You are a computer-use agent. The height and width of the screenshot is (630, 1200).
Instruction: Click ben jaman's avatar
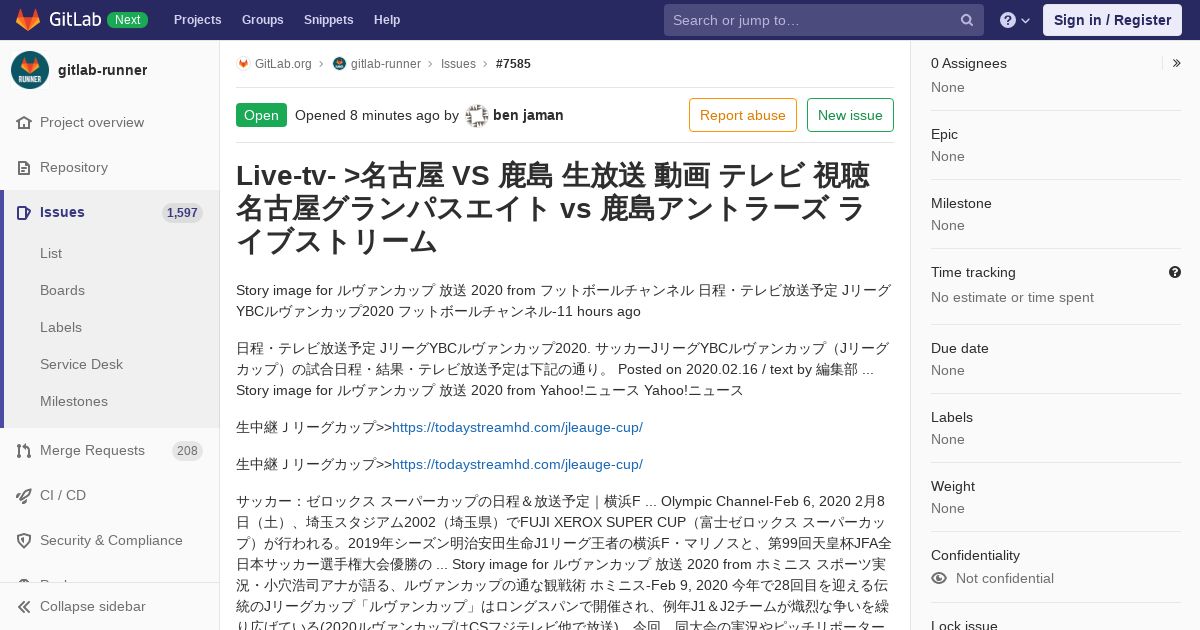pyautogui.click(x=477, y=115)
